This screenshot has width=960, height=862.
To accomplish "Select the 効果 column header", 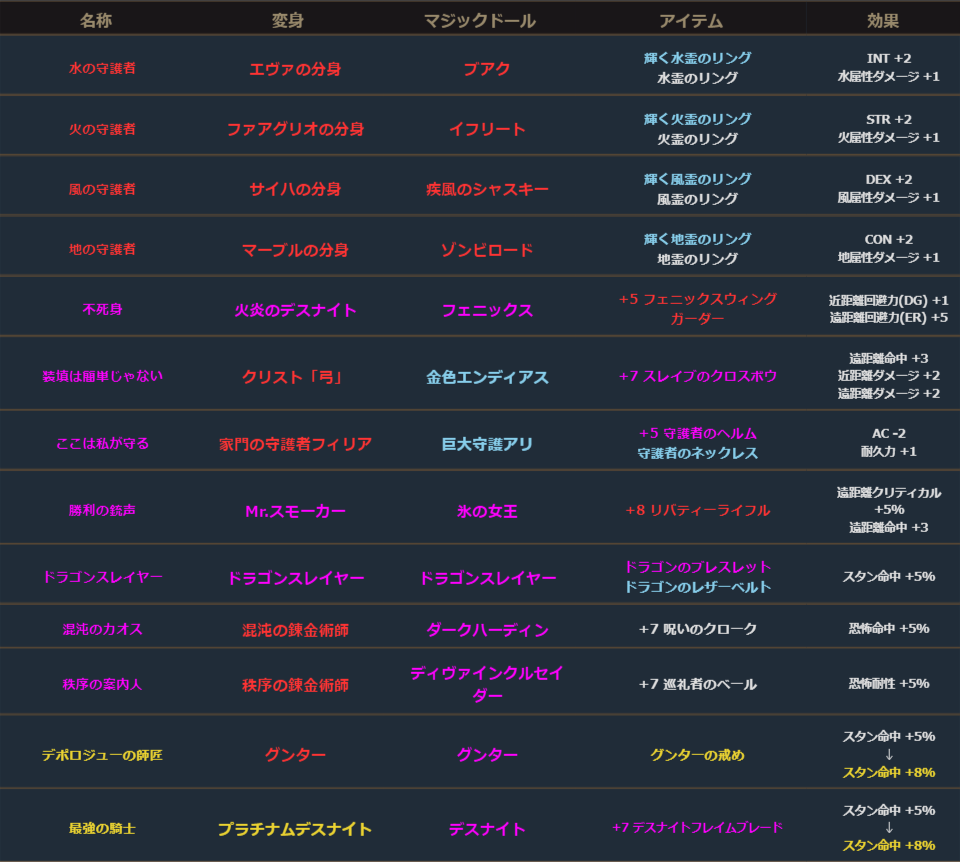I will (882, 20).
